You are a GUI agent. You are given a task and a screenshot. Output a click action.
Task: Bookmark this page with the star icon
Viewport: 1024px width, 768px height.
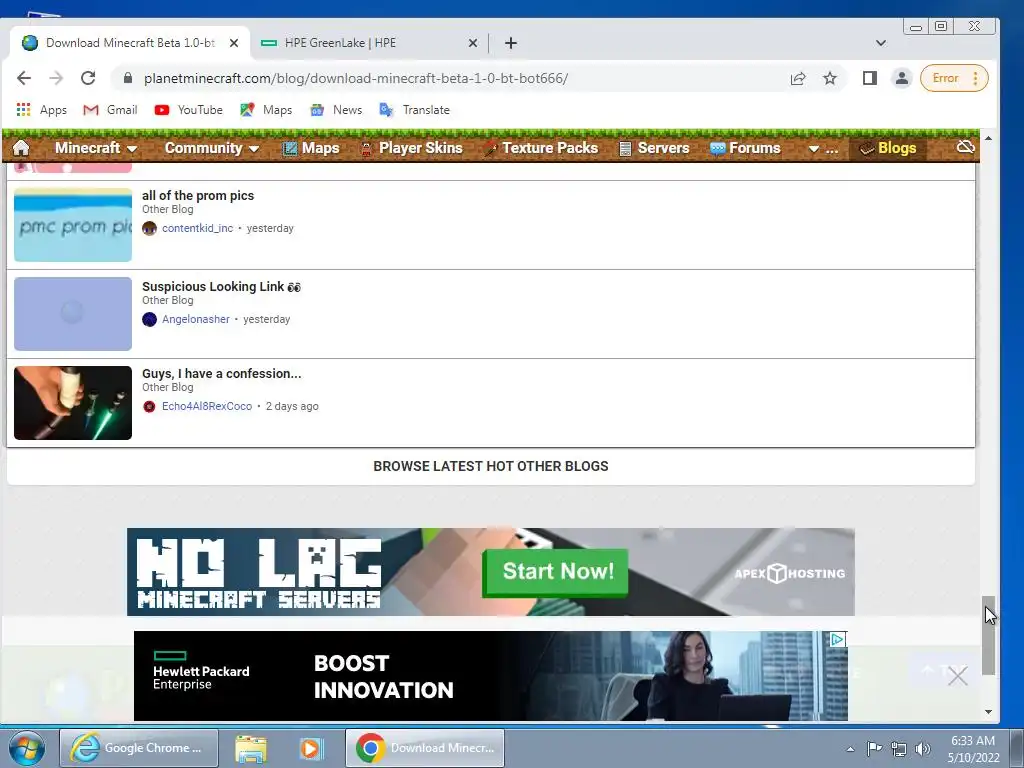coord(829,78)
